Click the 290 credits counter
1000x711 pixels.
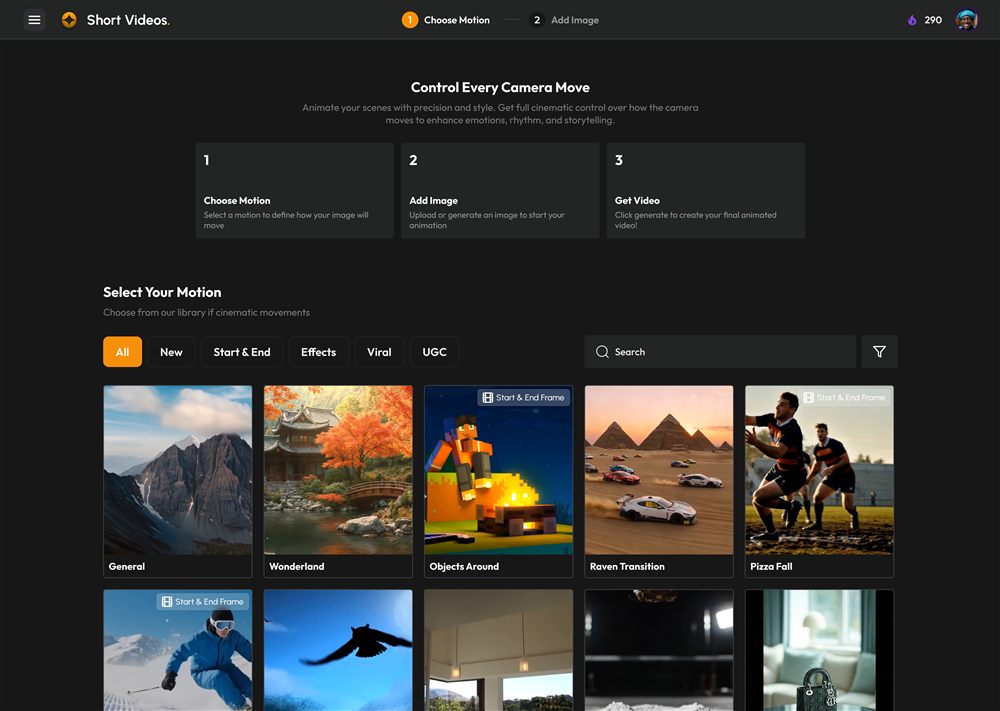click(x=933, y=20)
